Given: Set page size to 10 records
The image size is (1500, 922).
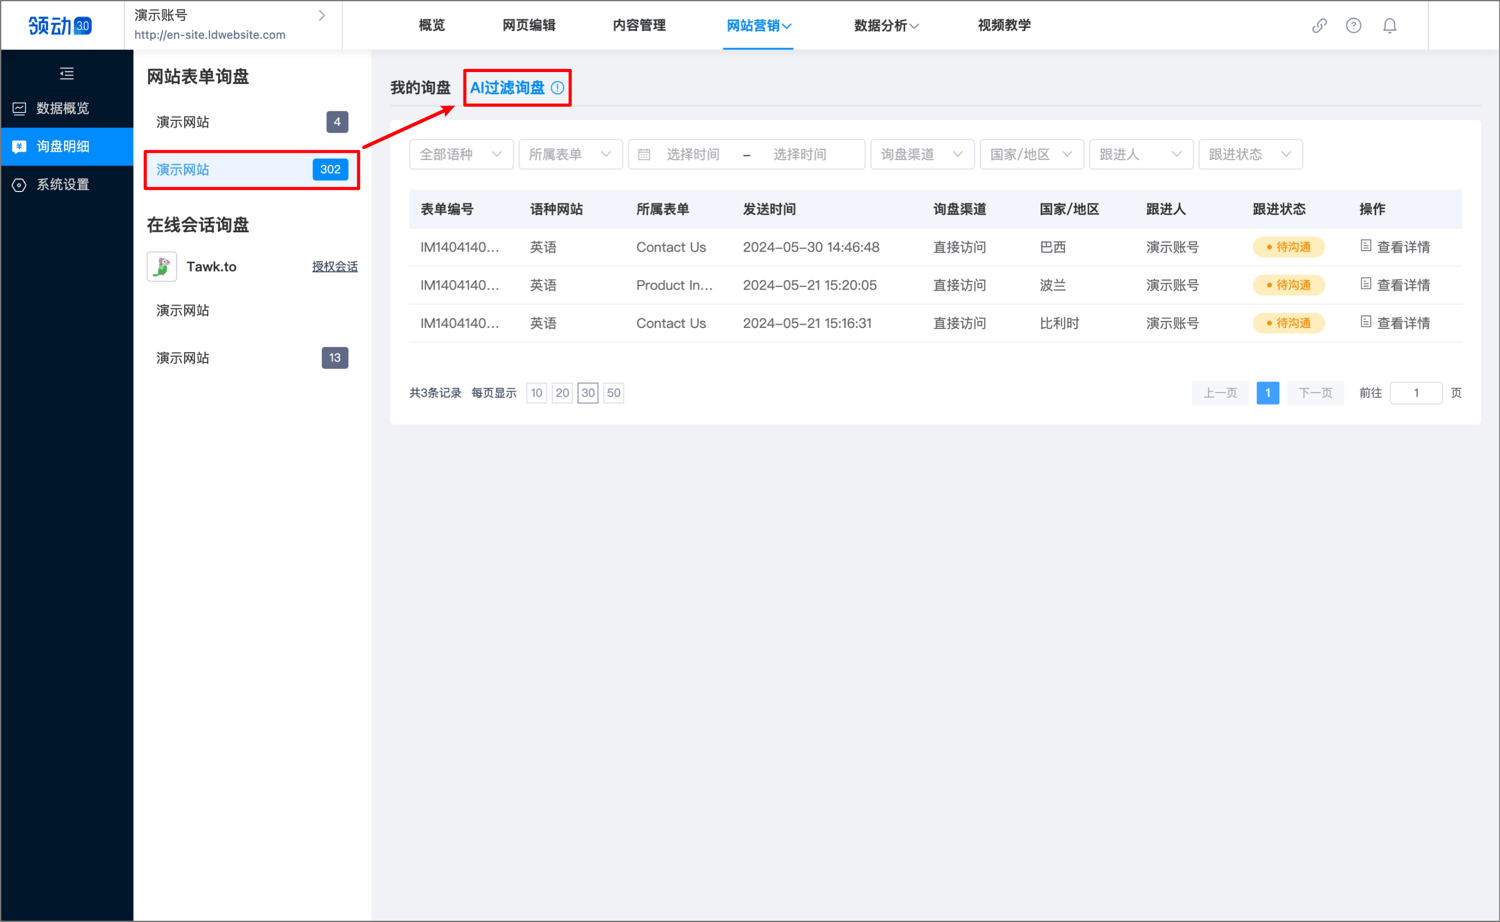Looking at the screenshot, I should [x=537, y=393].
